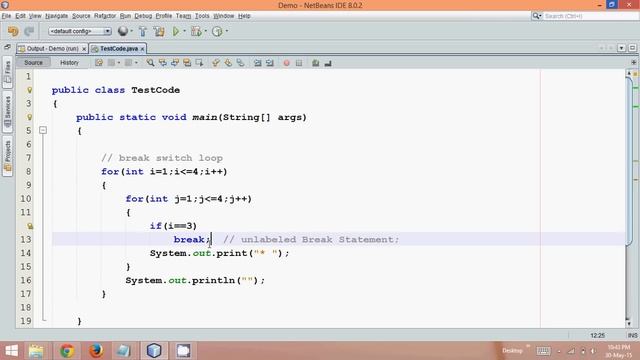The image size is (640, 360).
Task: Open Firefox from taskbar
Action: point(96,351)
